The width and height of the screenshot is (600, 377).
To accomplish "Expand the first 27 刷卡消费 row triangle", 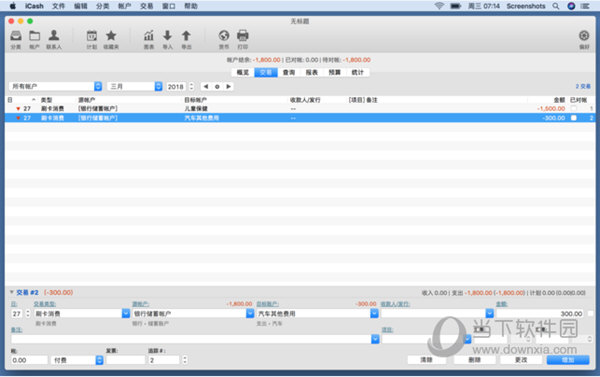I will click(18, 109).
